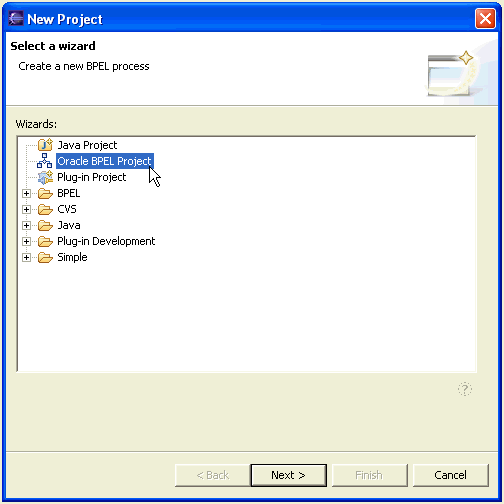The width and height of the screenshot is (504, 504).
Task: Click the CVS folder icon
Action: pyautogui.click(x=45, y=209)
